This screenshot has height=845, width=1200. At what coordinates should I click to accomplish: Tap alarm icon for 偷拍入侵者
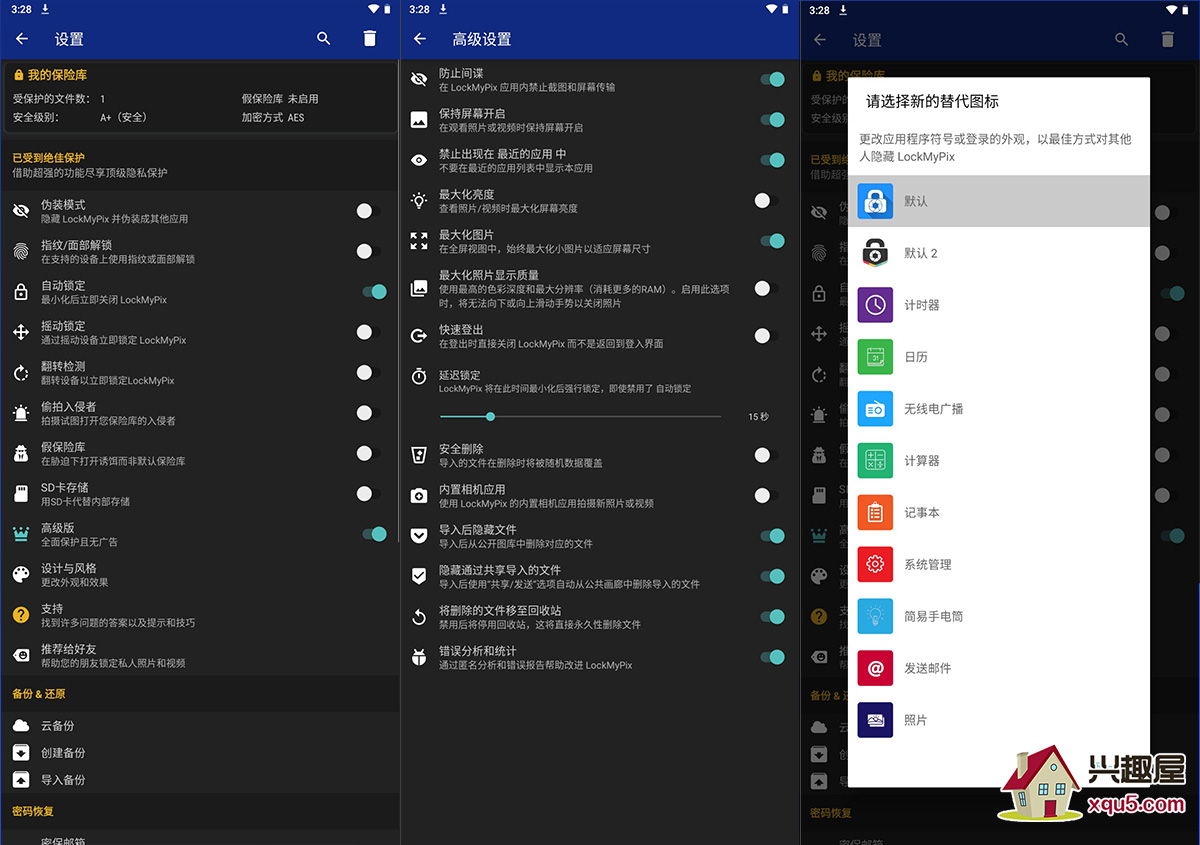tap(21, 413)
